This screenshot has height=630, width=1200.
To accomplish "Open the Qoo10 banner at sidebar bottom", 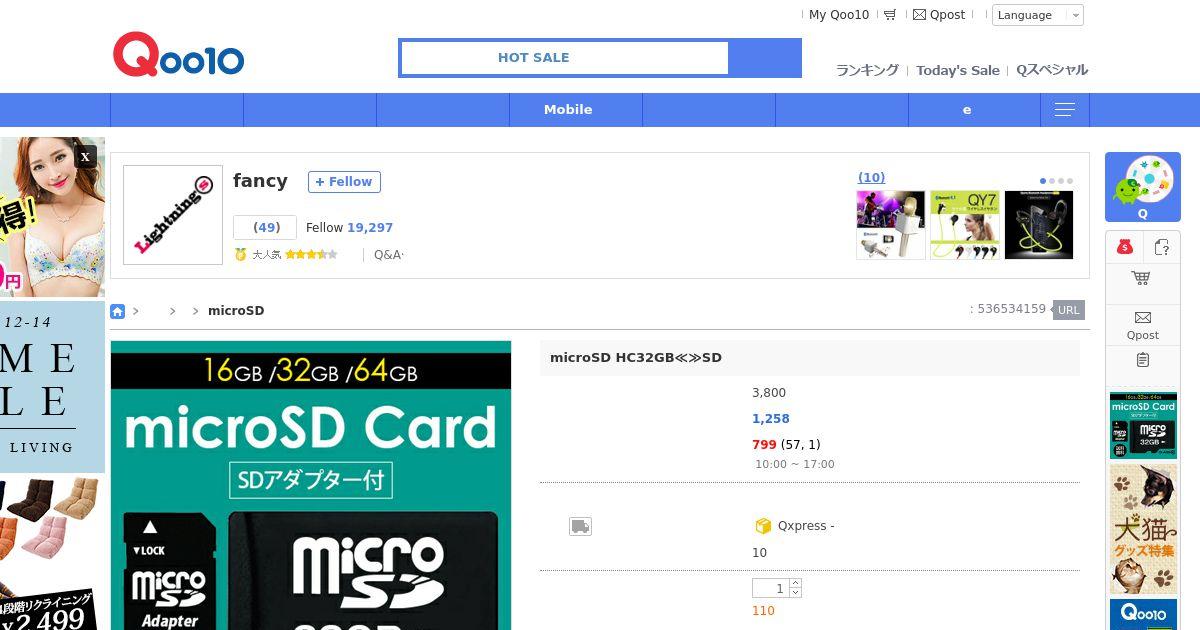I will (1143, 614).
